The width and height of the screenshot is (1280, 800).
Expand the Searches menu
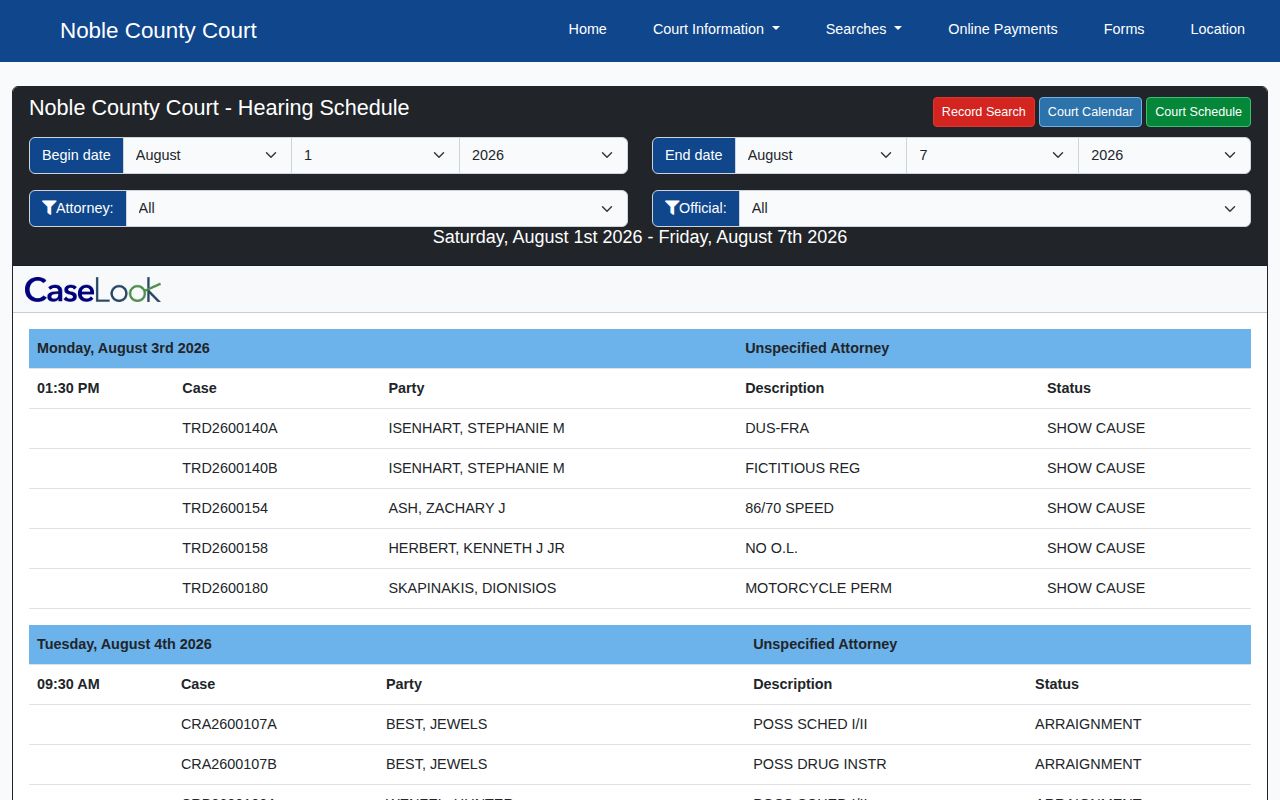point(864,29)
